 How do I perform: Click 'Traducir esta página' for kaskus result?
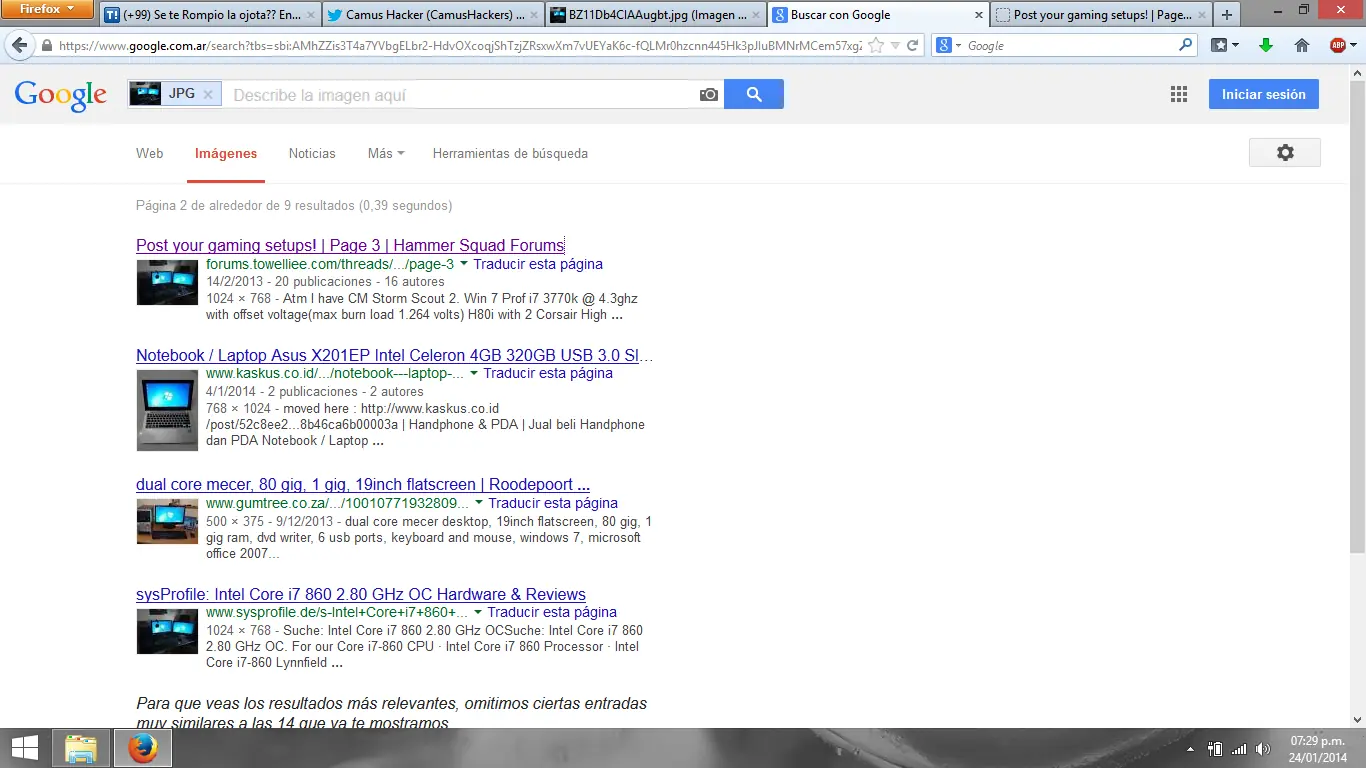point(548,373)
